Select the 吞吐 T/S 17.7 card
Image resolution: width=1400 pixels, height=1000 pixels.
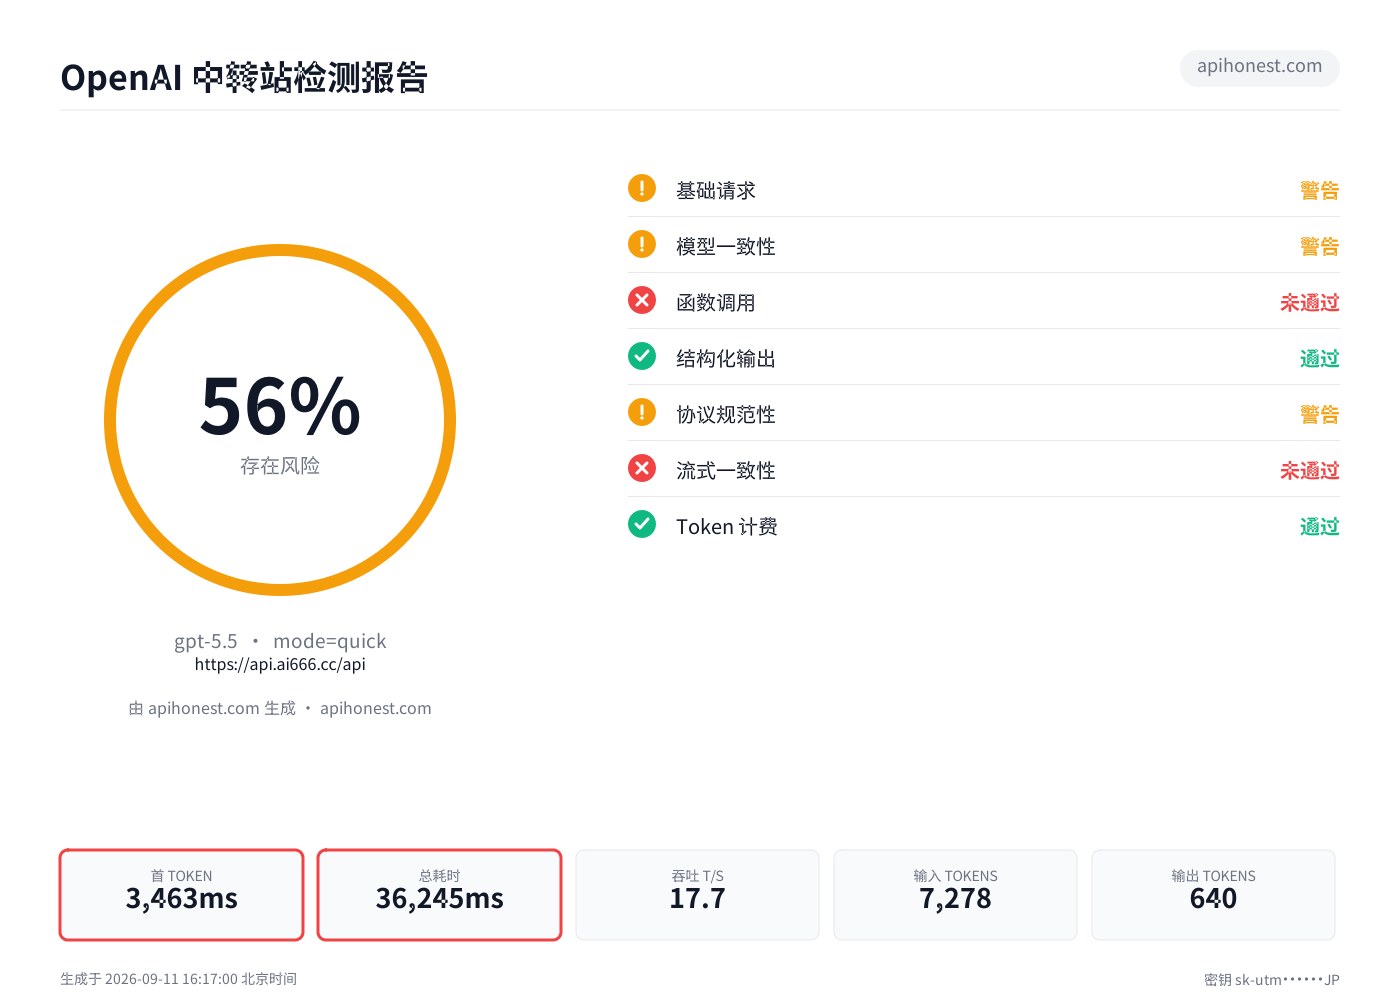click(x=697, y=895)
